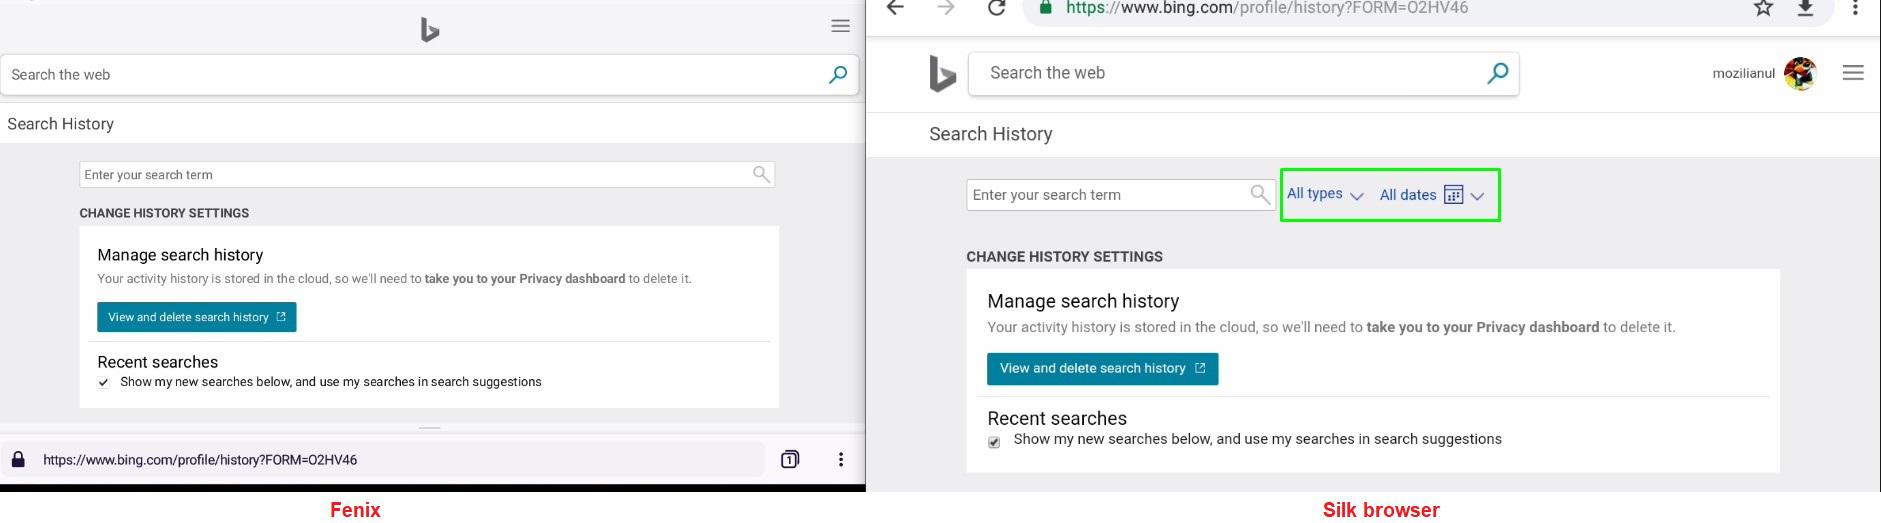Open Fenix tab counter button
Image resolution: width=1881 pixels, height=523 pixels.
point(790,459)
